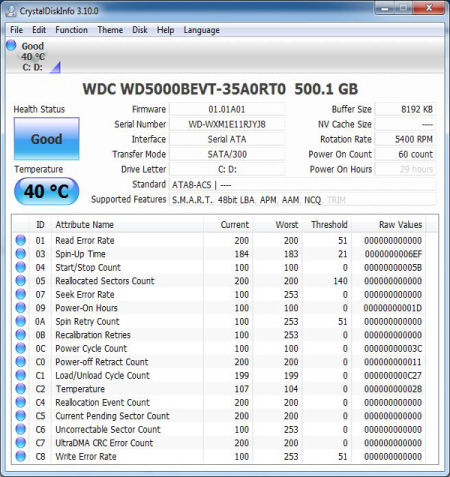Click the status orb for Current Pending Sector Count
Image resolution: width=450 pixels, height=477 pixels.
click(x=21, y=416)
